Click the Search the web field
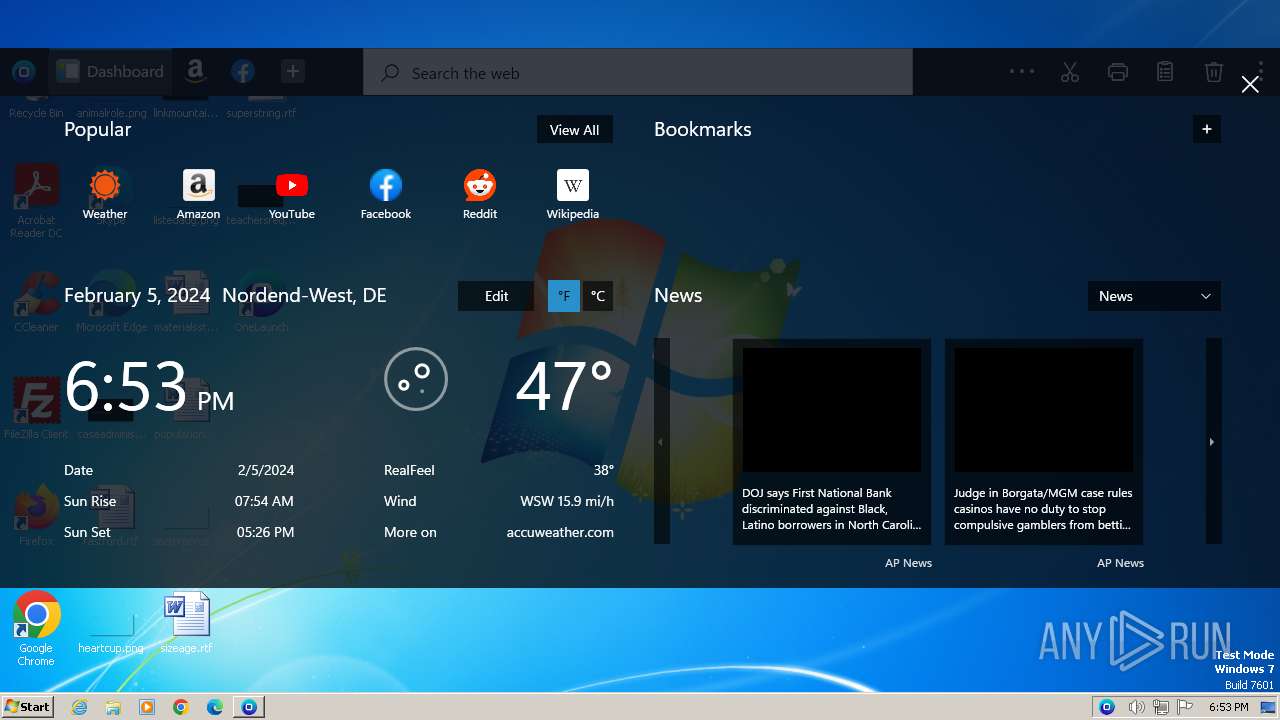The width and height of the screenshot is (1280, 720). pos(638,73)
